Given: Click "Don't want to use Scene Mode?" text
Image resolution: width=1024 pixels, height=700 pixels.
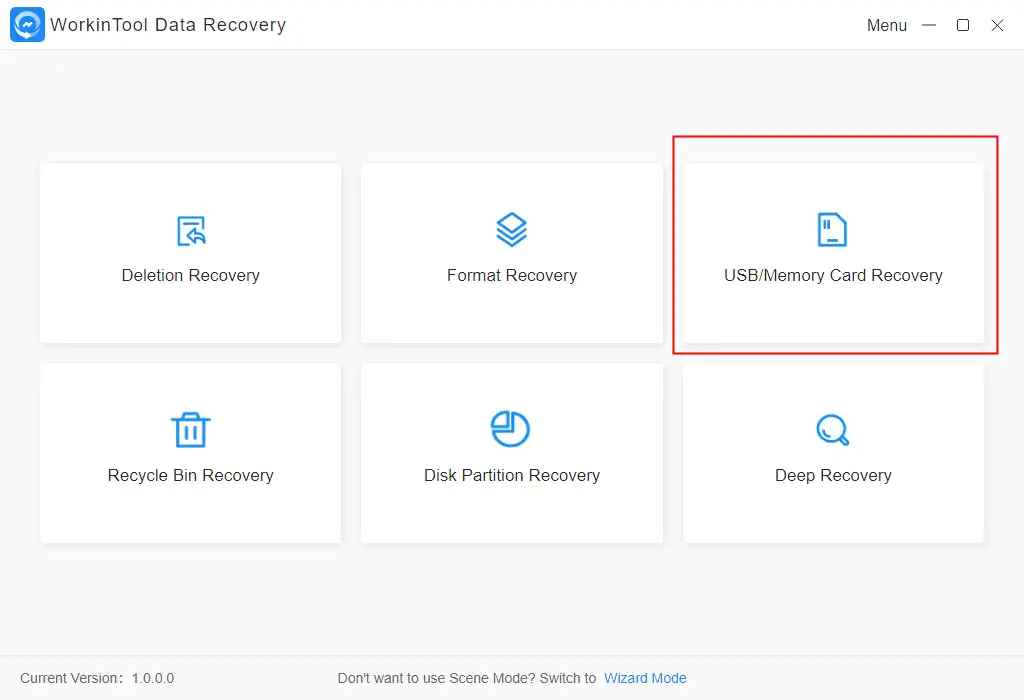Looking at the screenshot, I should [437, 678].
